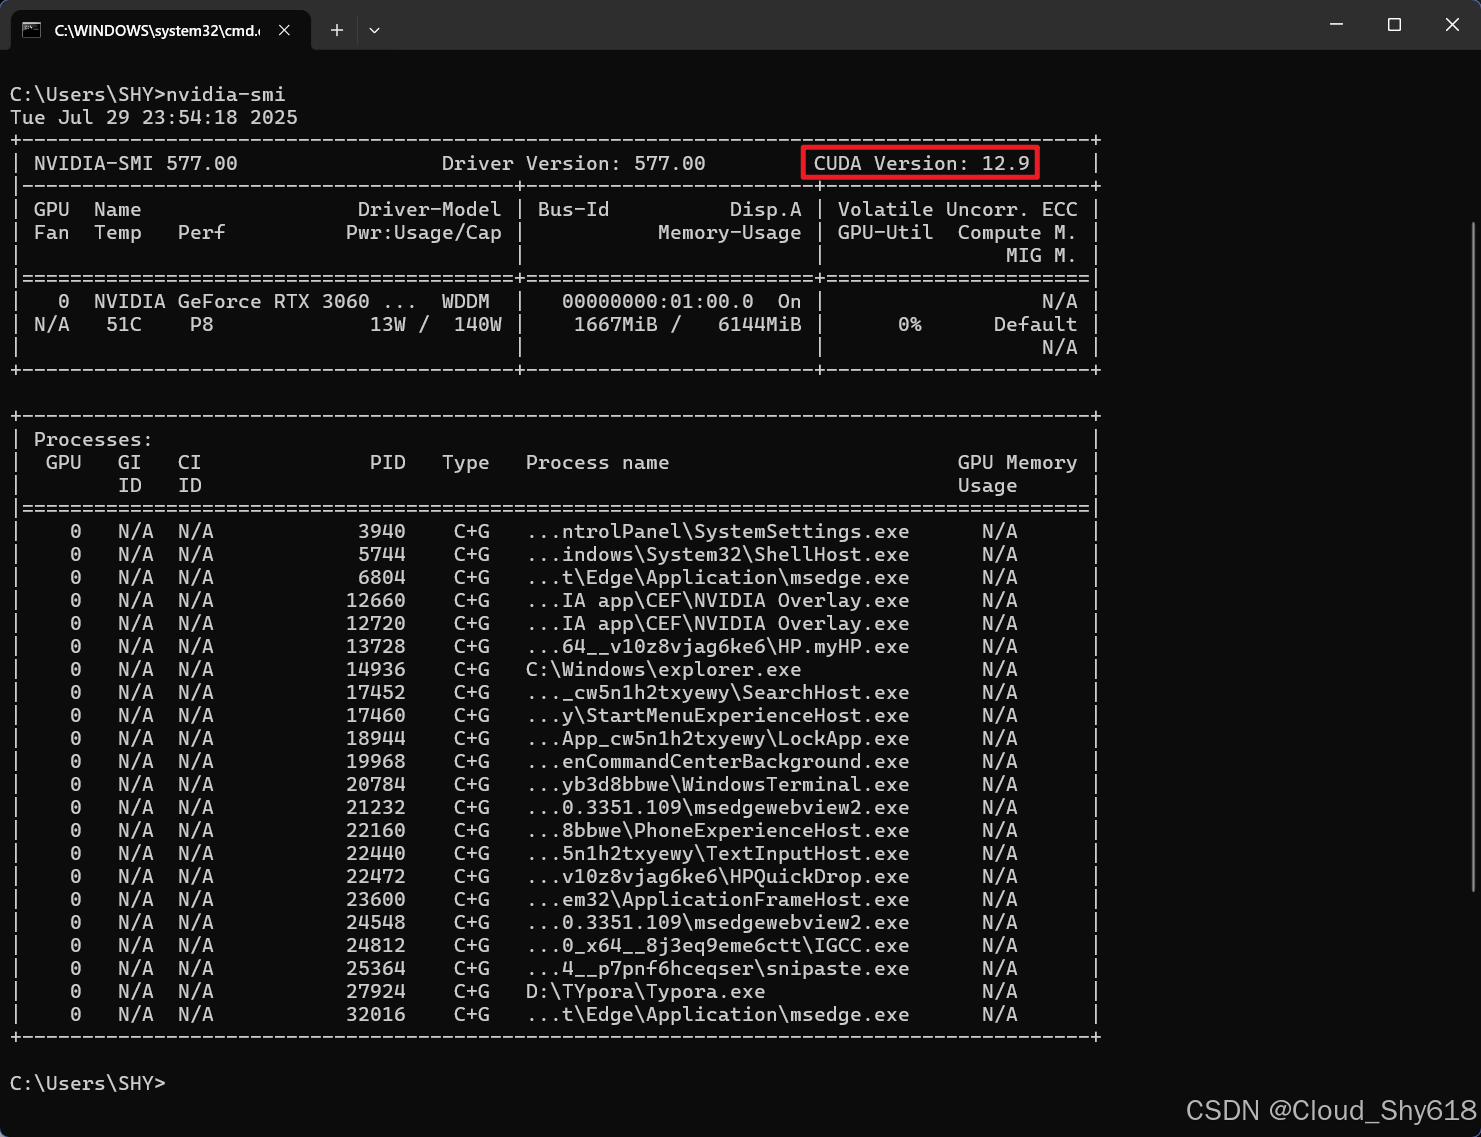The image size is (1481, 1137).
Task: Click the WindowsTerminal.exe process name
Action: point(718,784)
